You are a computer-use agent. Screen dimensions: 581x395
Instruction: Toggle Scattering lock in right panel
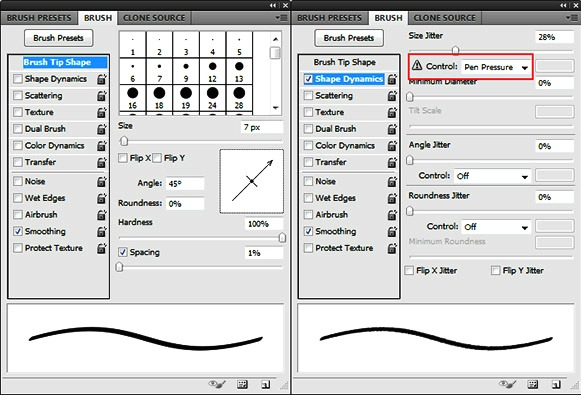[x=392, y=96]
